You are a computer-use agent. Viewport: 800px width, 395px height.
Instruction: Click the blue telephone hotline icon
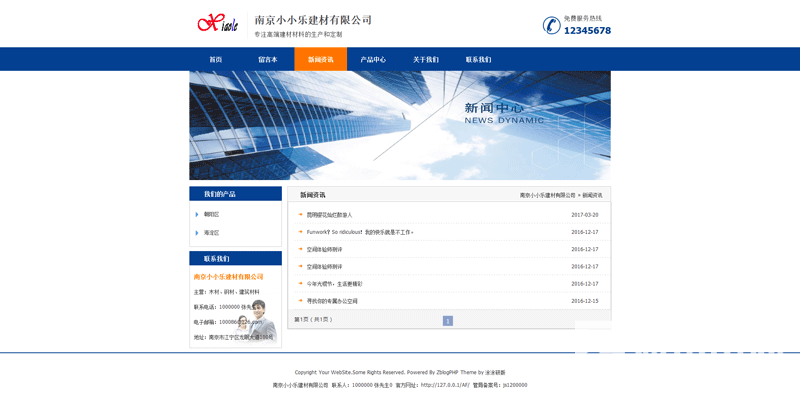(x=552, y=25)
